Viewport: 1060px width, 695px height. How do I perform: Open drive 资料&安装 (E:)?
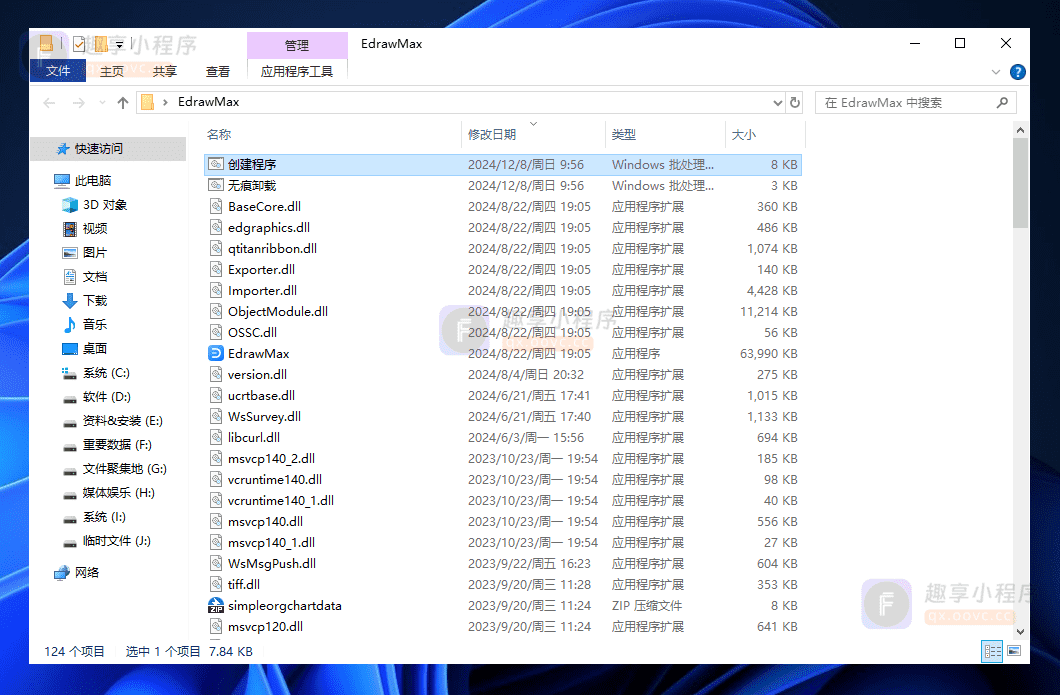tap(113, 421)
